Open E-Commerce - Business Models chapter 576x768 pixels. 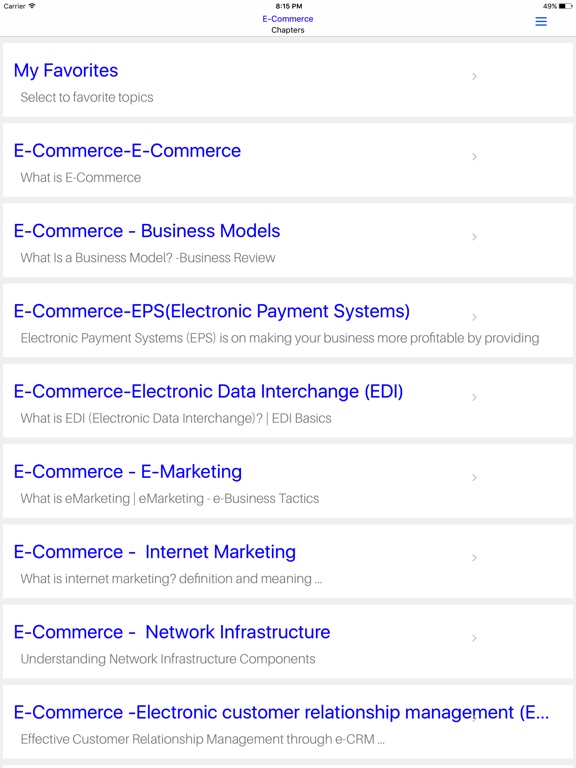(x=288, y=240)
